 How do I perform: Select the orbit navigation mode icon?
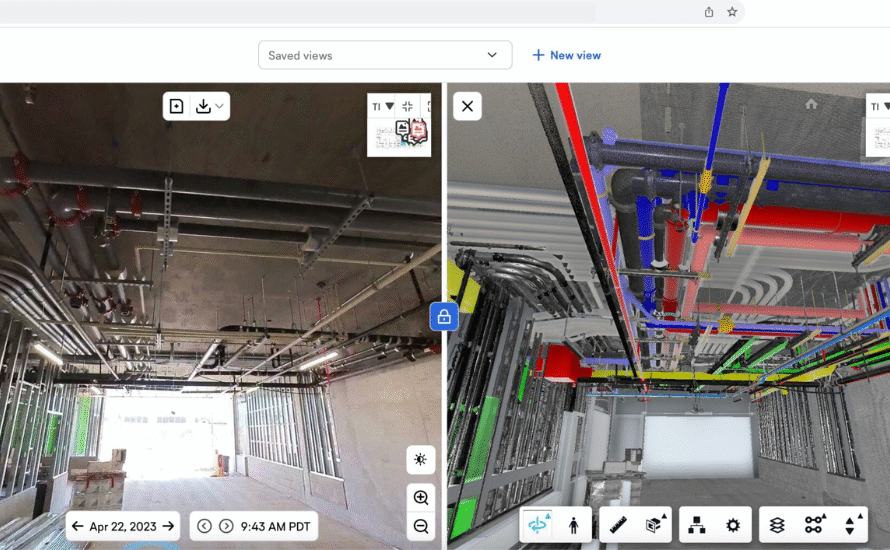pyautogui.click(x=540, y=524)
